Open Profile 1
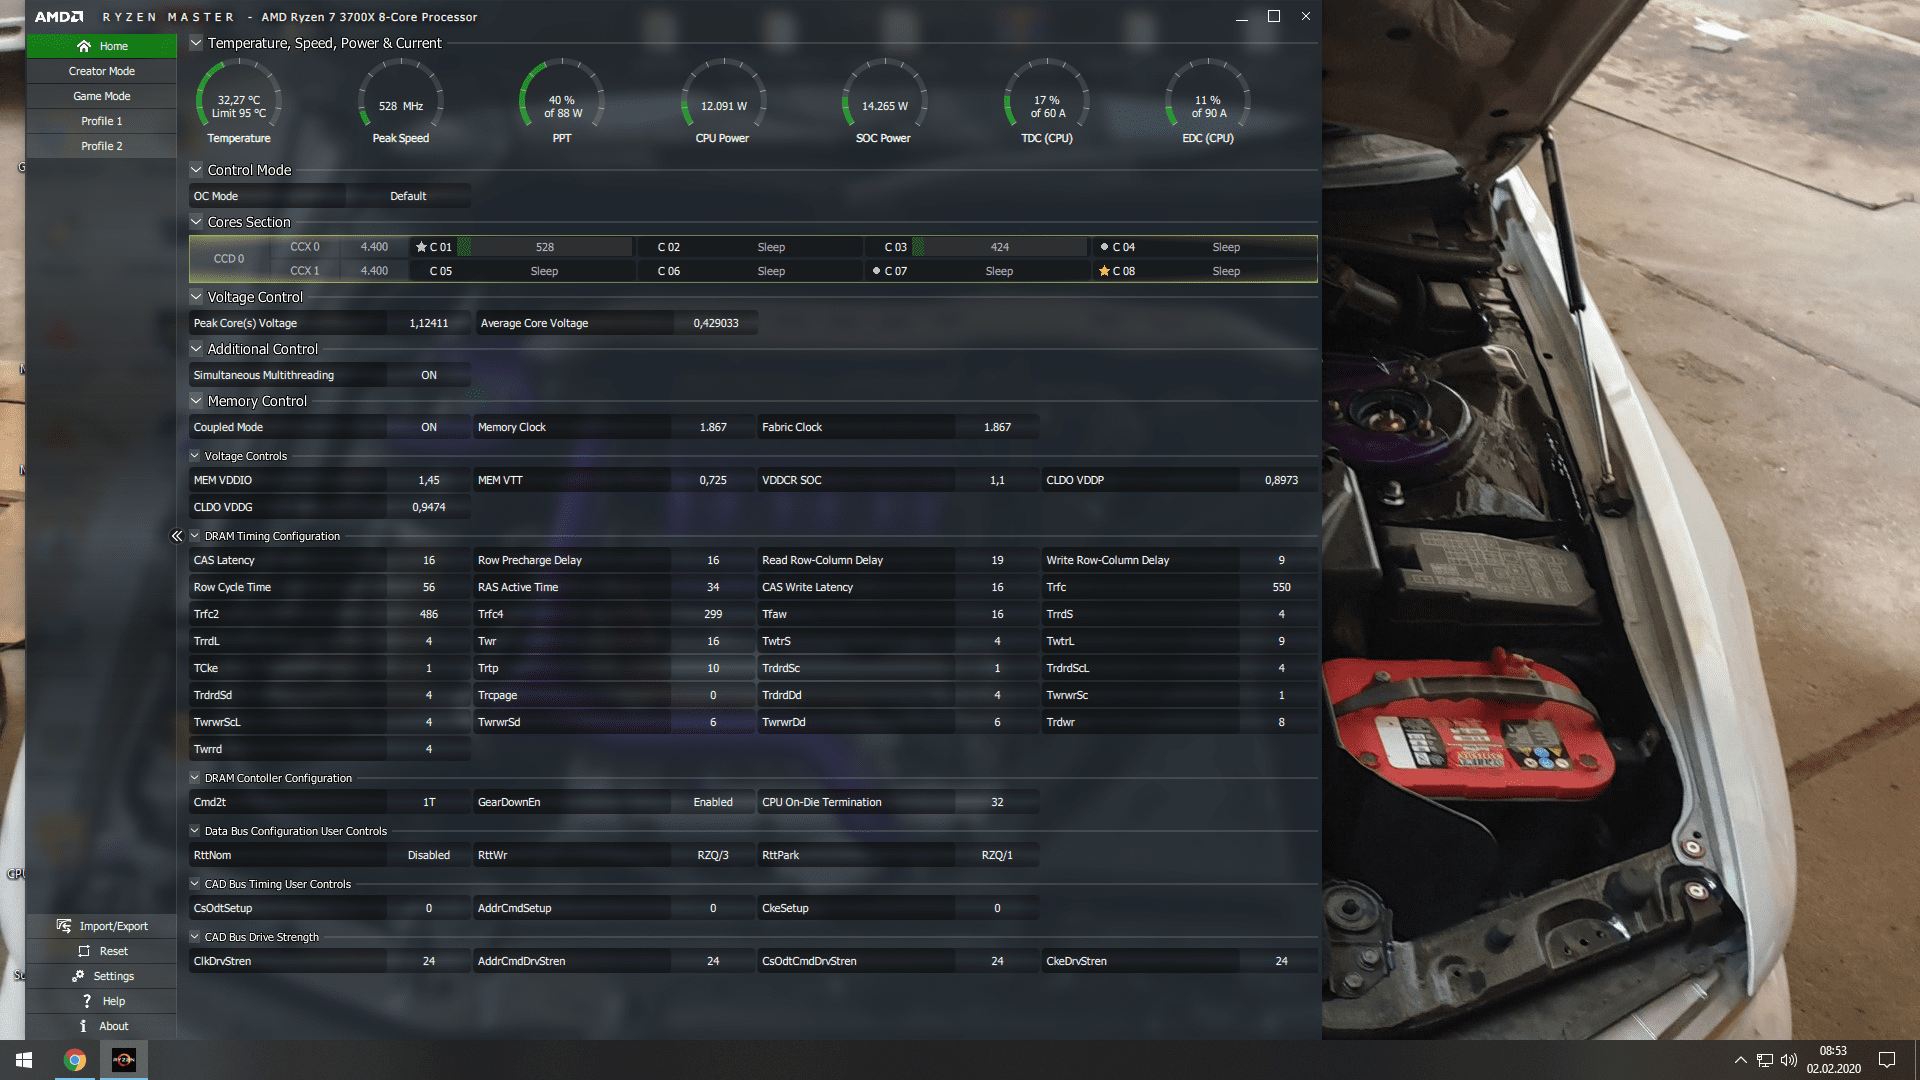The width and height of the screenshot is (1920, 1080). [x=102, y=121]
